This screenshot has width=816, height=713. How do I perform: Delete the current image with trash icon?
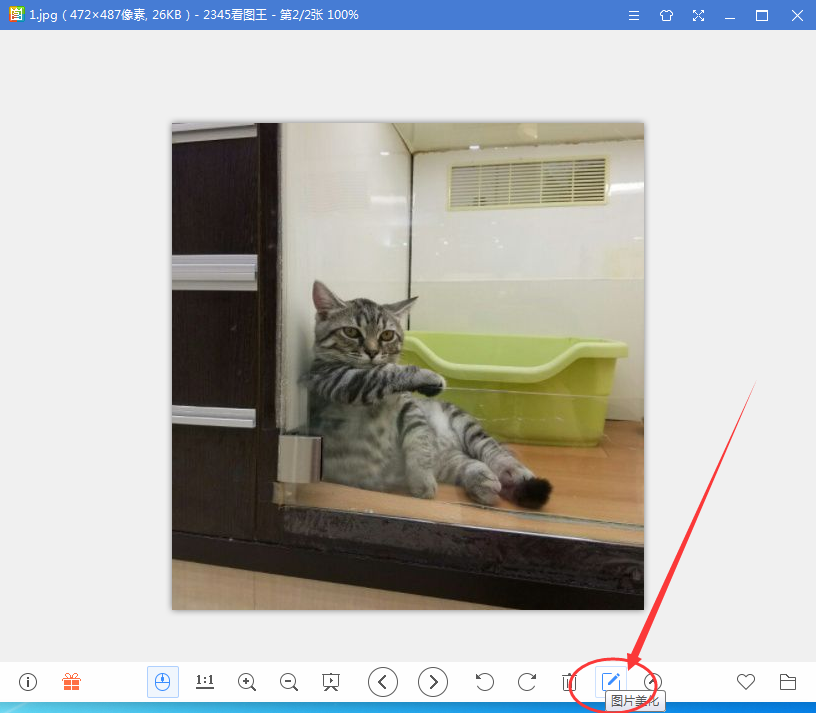coord(569,682)
